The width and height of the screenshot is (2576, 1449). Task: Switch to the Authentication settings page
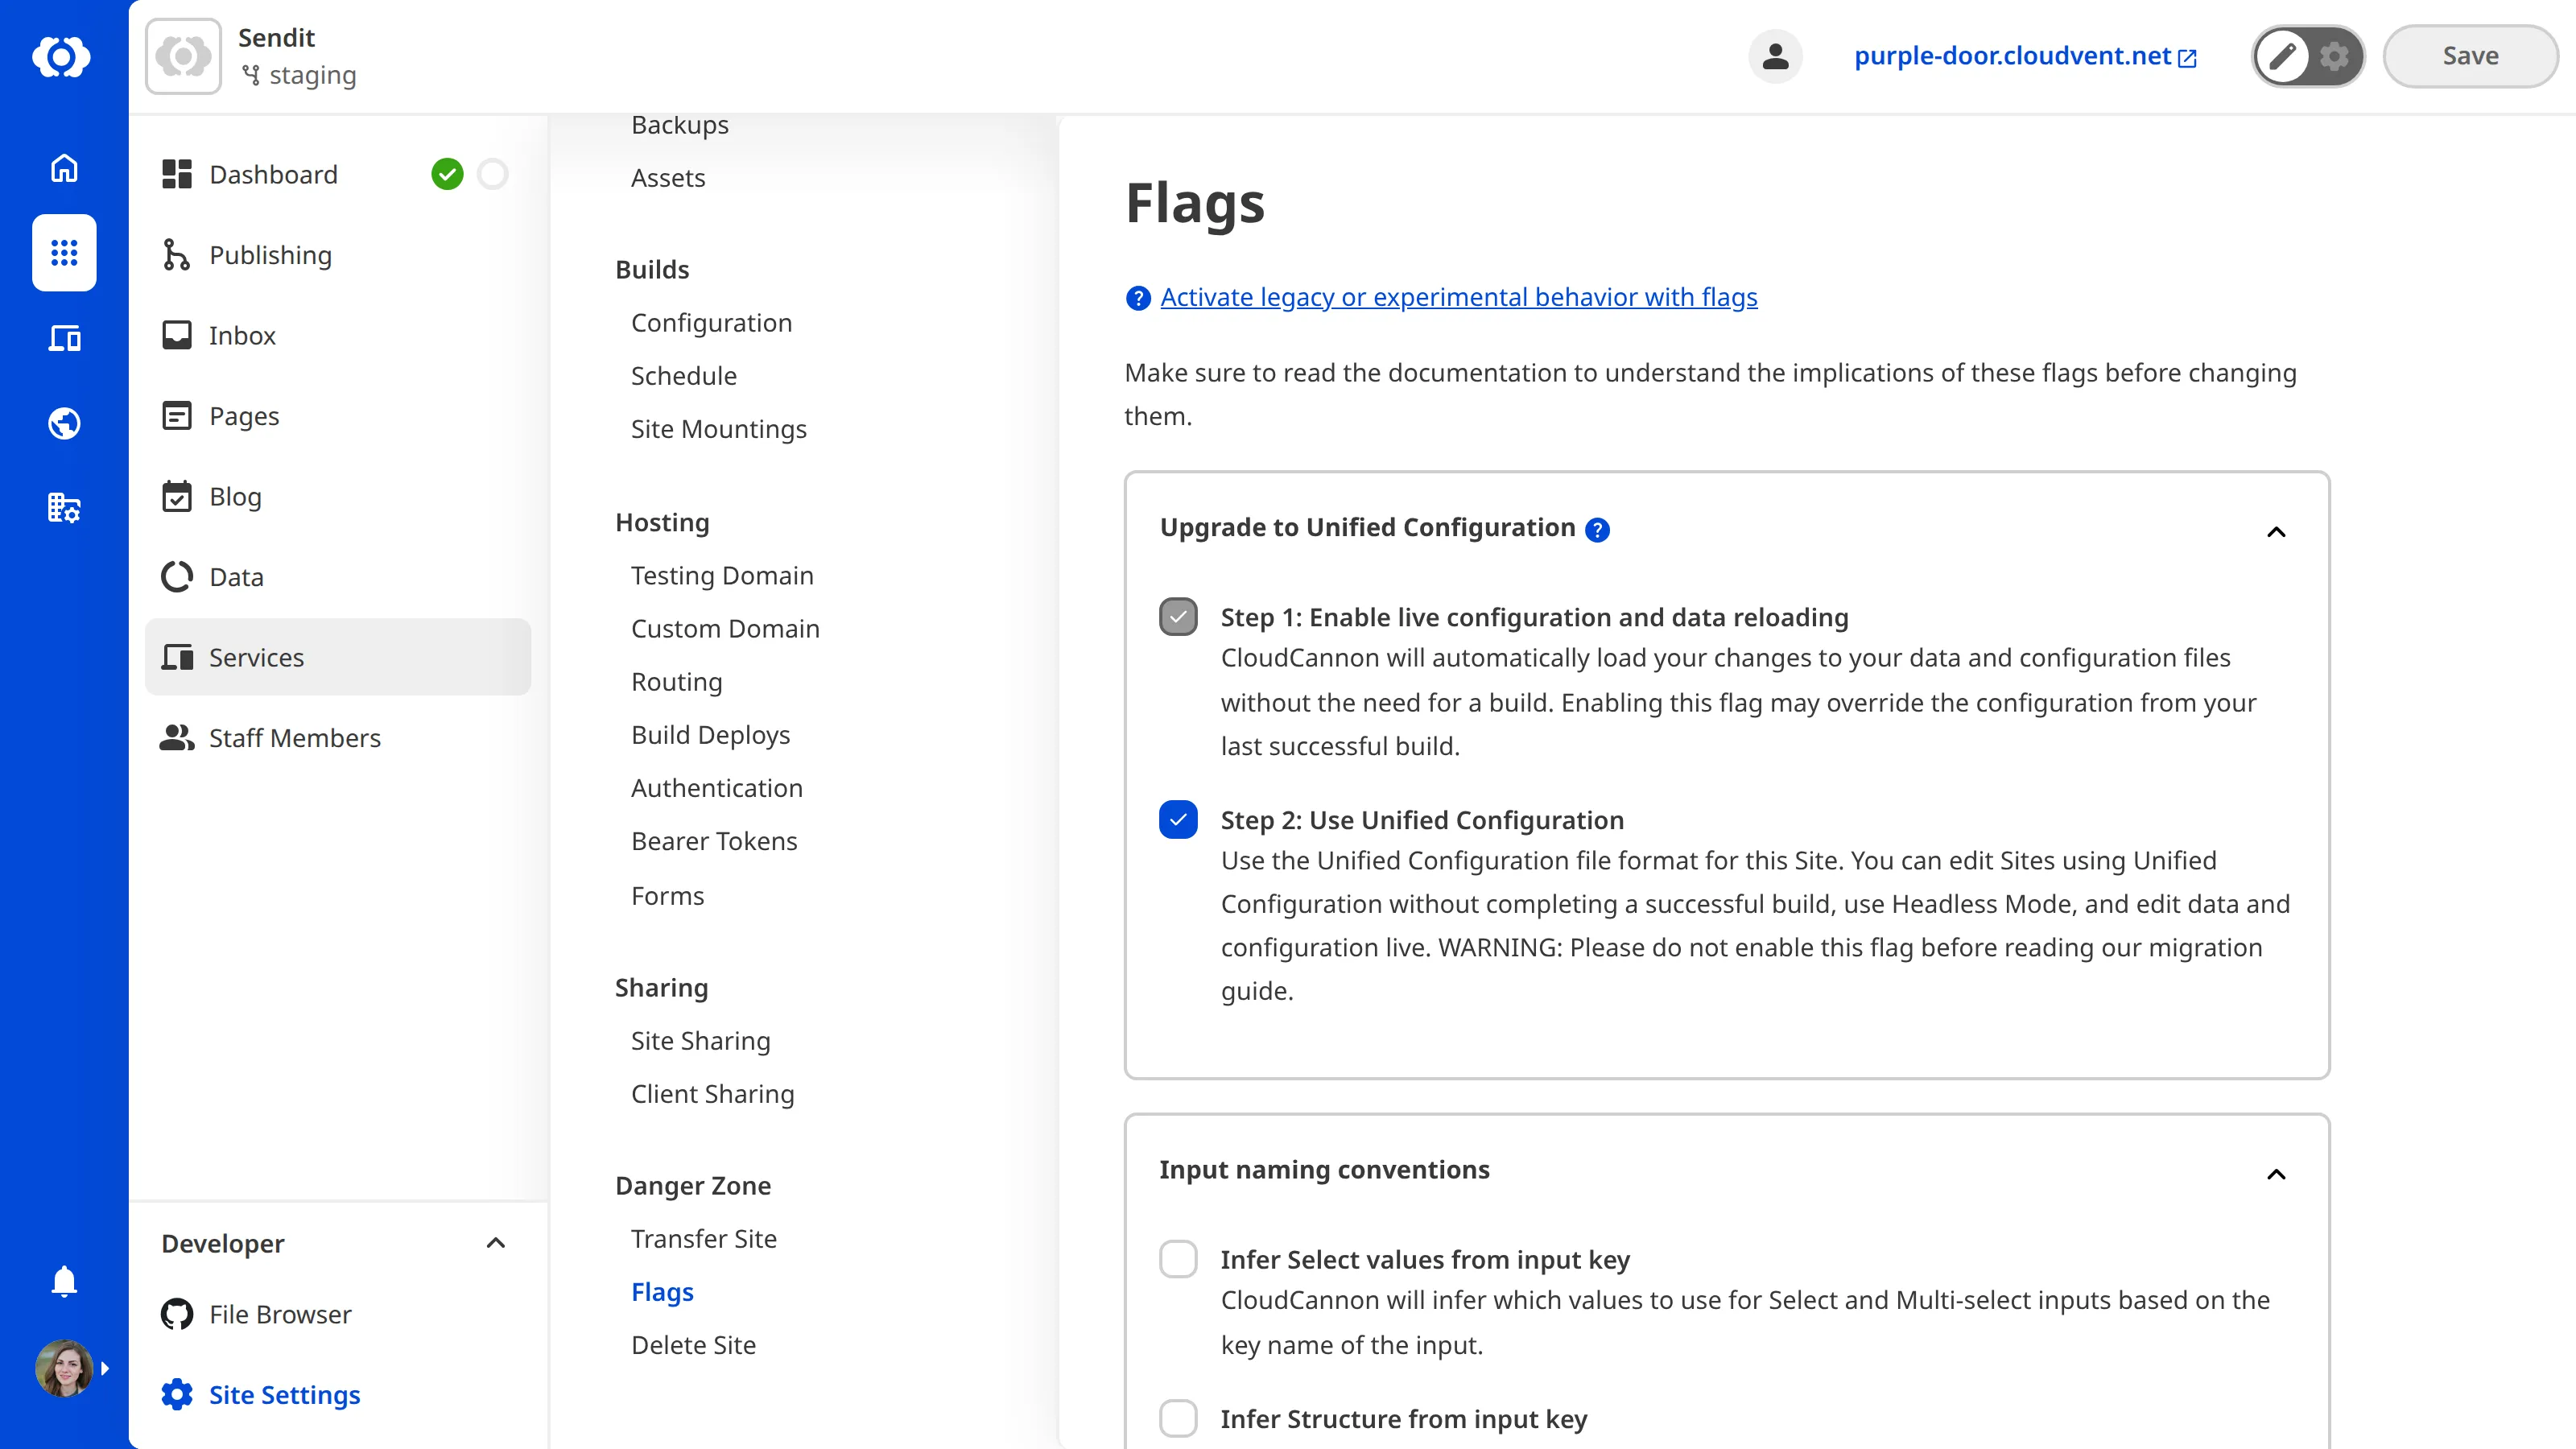tap(716, 788)
